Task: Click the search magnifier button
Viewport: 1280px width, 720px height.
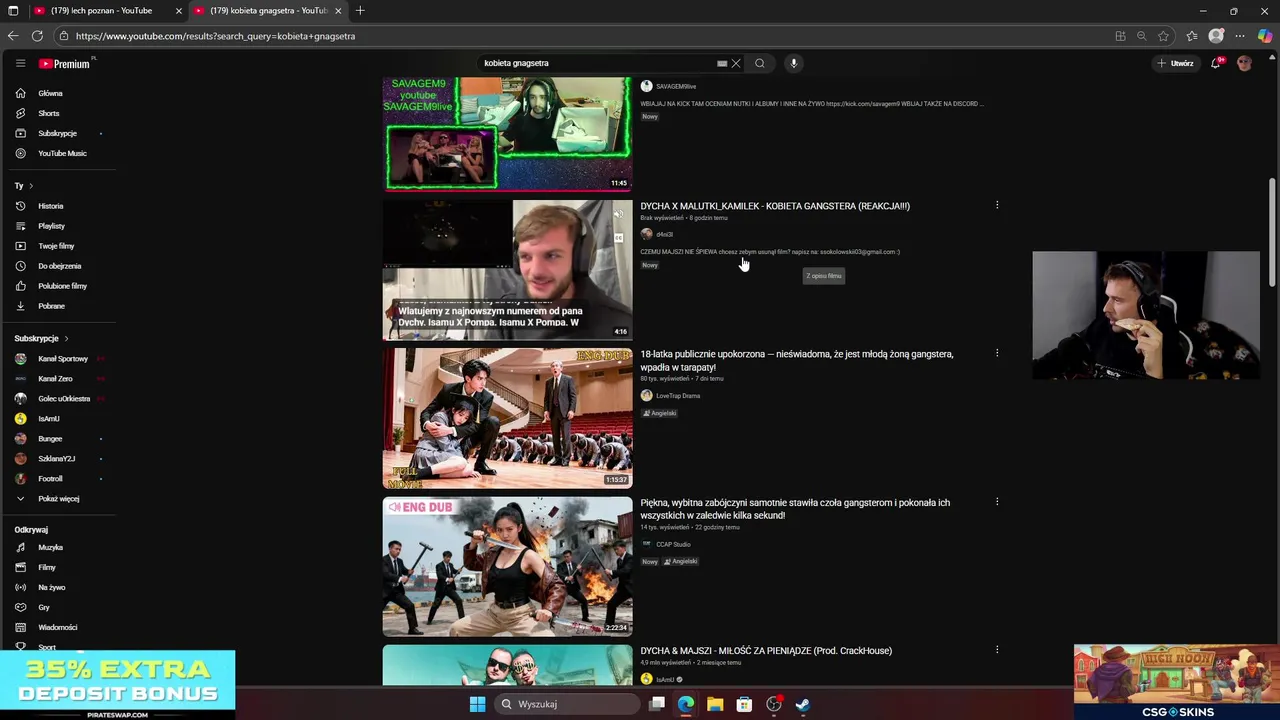Action: (760, 63)
